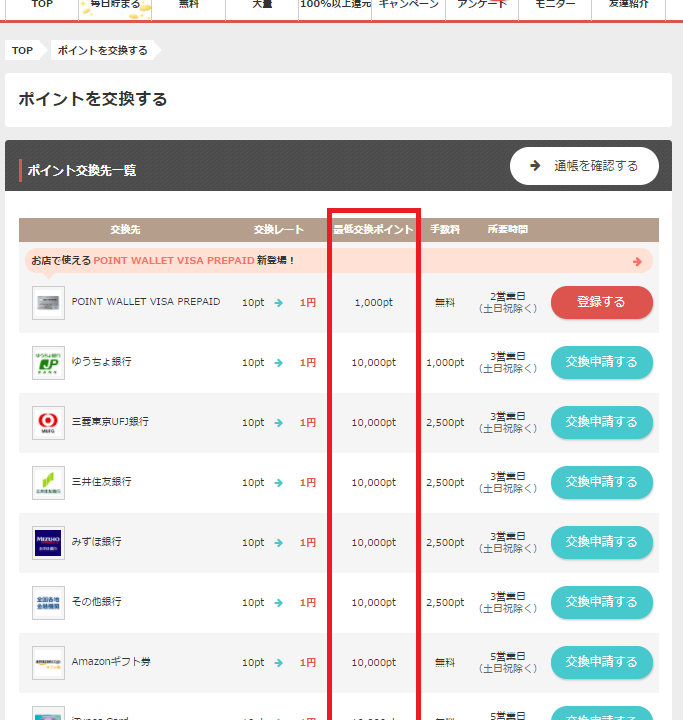
Task: Click 交換申請する for 三菱東京UFJ銀行
Action: tap(602, 422)
